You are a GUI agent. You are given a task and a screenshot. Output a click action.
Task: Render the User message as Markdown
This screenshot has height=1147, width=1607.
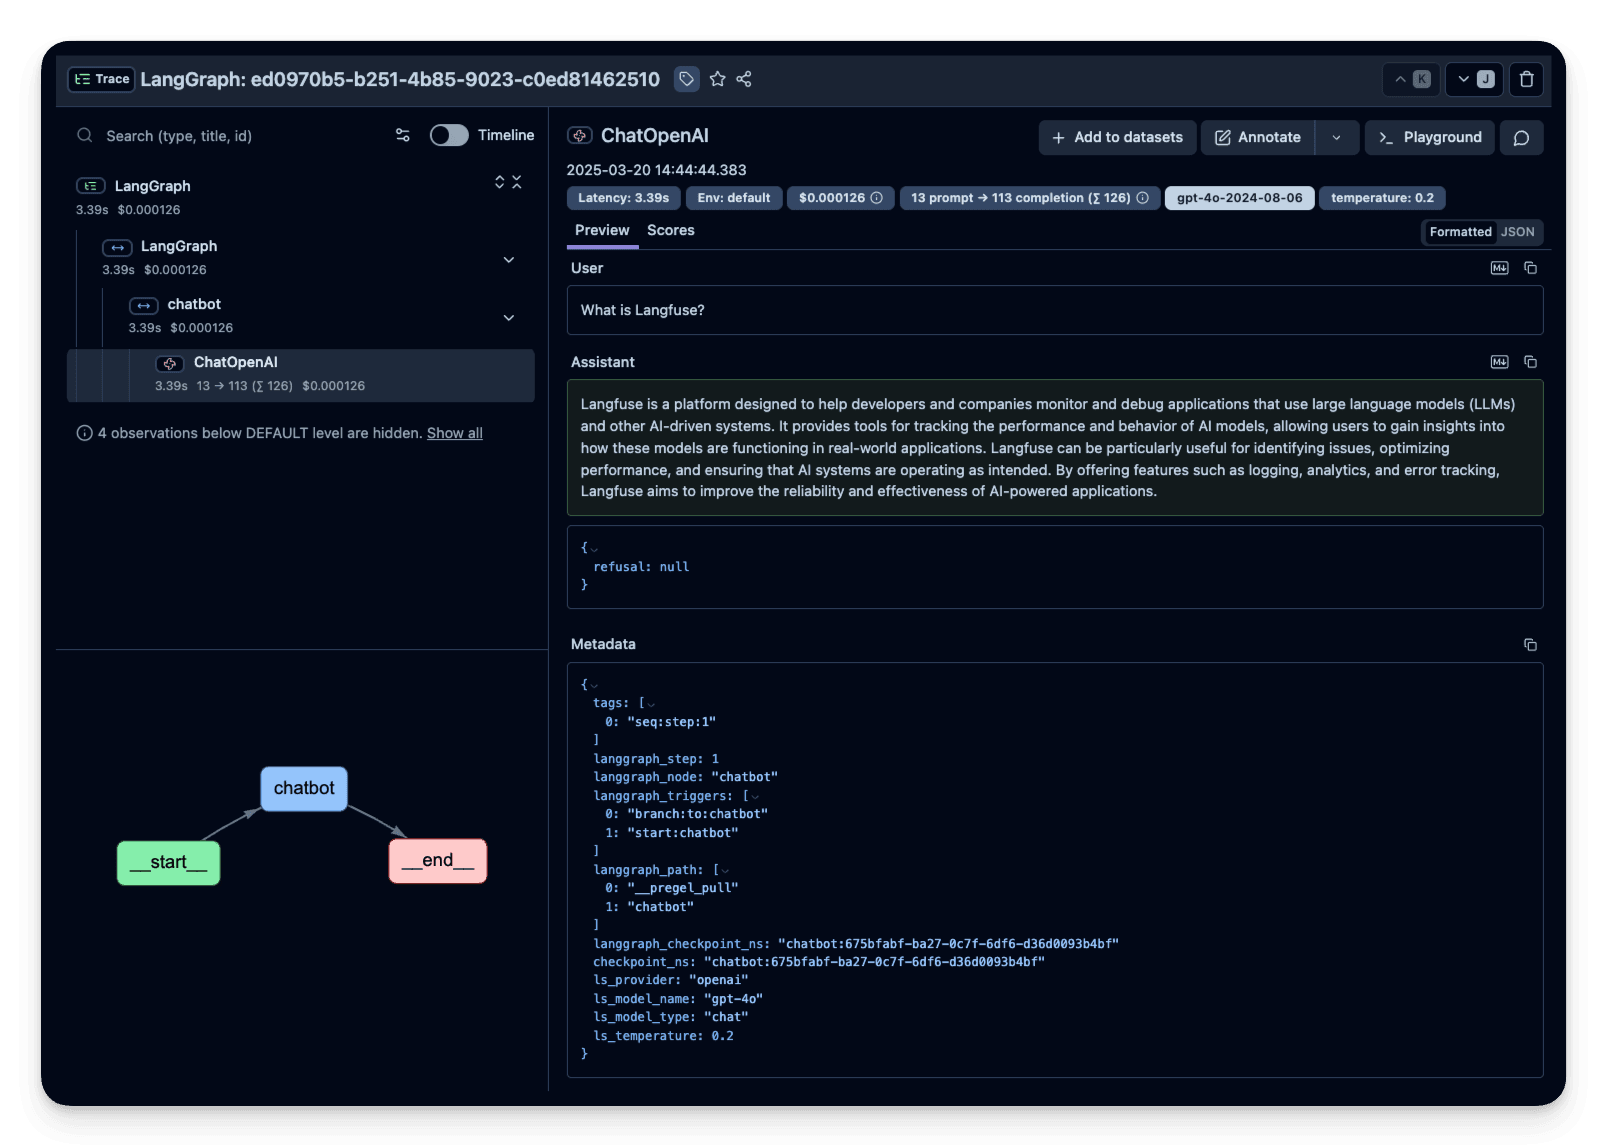click(1499, 267)
